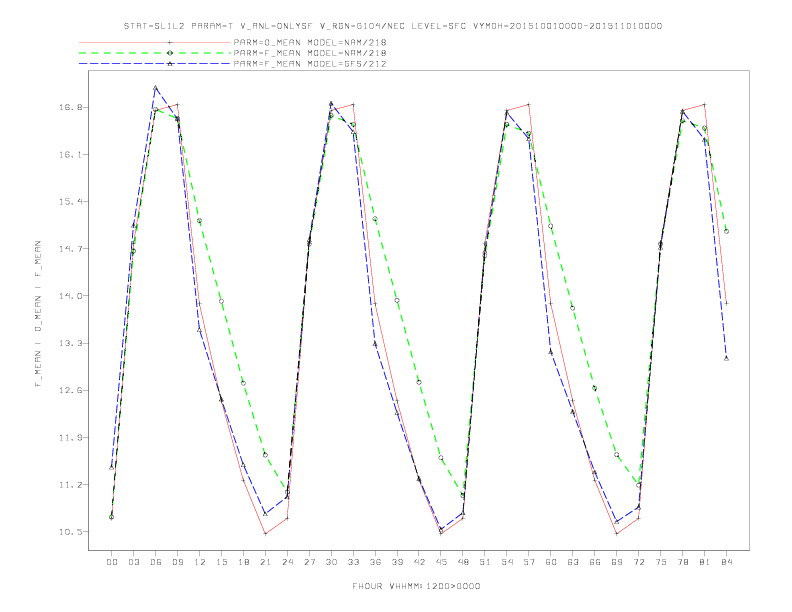Click x-axis tick label 27
The height and width of the screenshot is (612, 792).
tap(310, 562)
